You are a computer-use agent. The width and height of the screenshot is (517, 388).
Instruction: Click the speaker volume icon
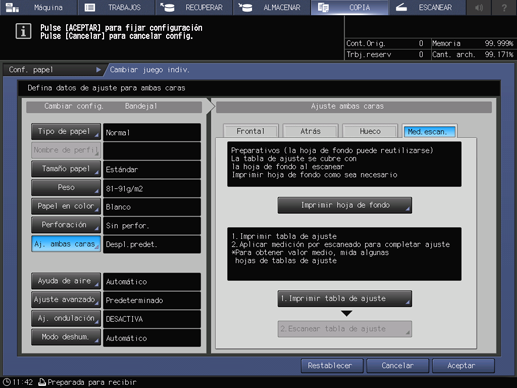tap(479, 7)
